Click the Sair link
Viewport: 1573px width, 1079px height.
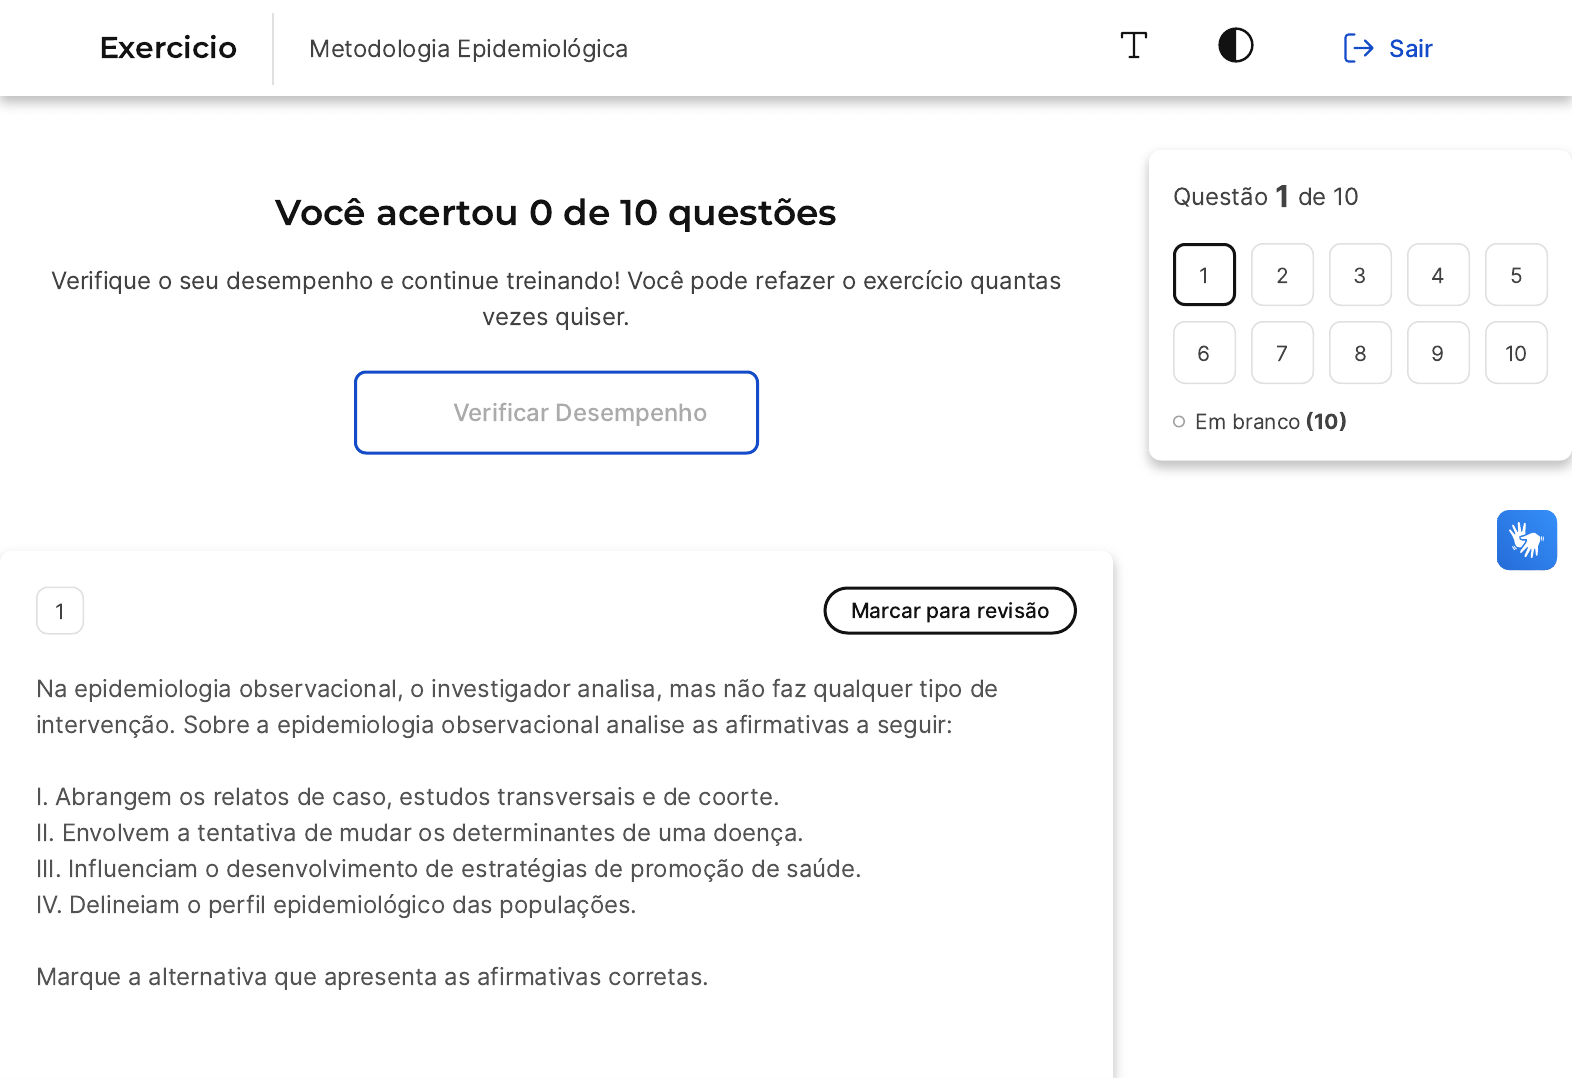click(1410, 48)
